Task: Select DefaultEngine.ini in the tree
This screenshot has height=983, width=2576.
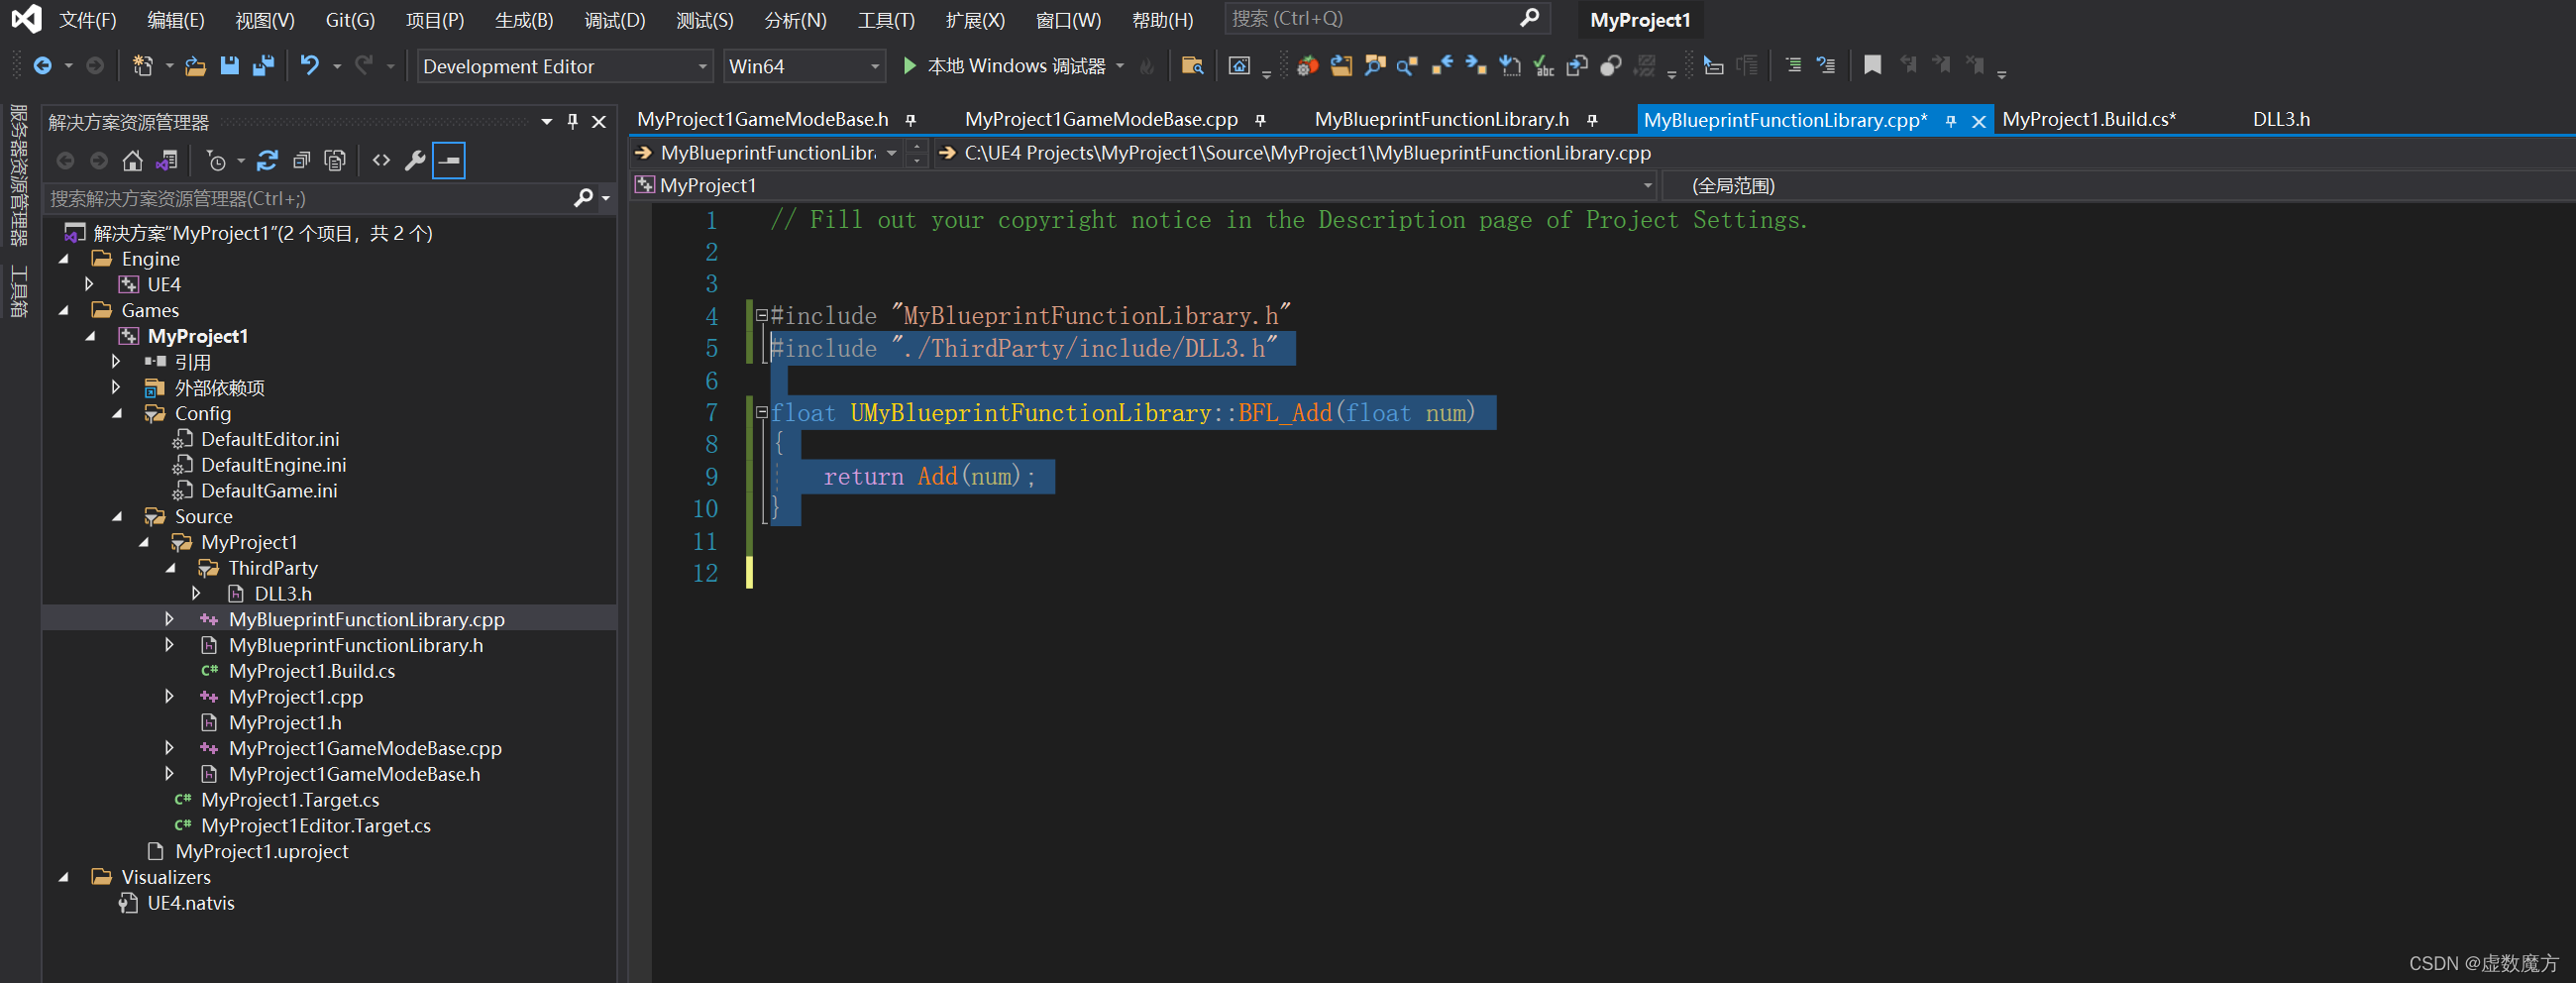Action: tap(273, 465)
